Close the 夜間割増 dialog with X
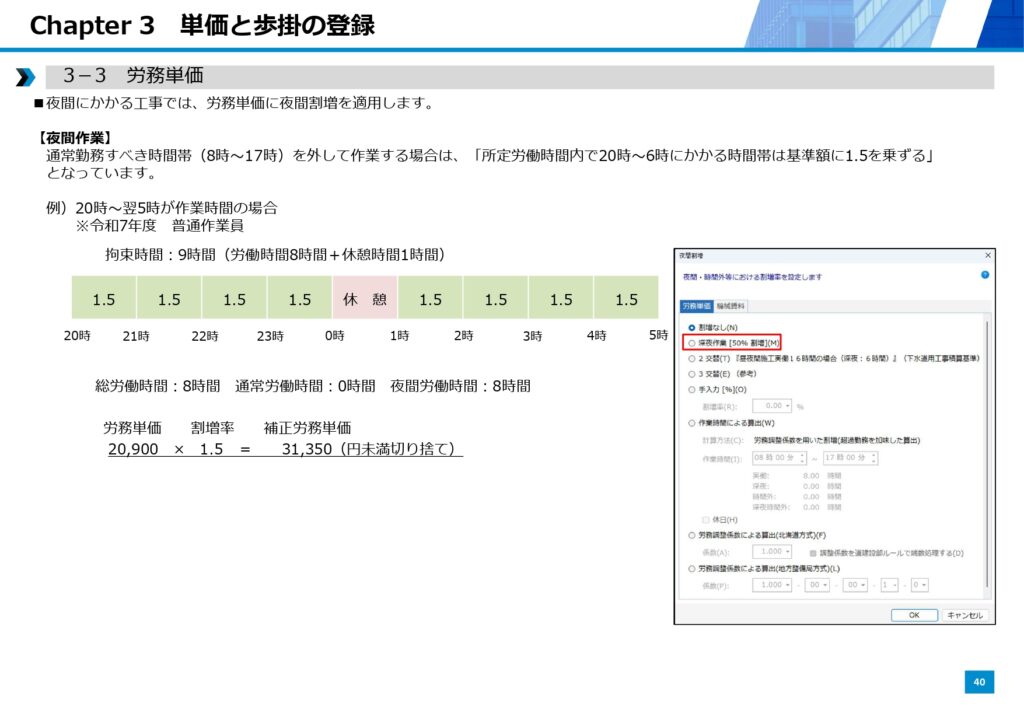Viewport: 1024px width, 724px height. pos(987,256)
